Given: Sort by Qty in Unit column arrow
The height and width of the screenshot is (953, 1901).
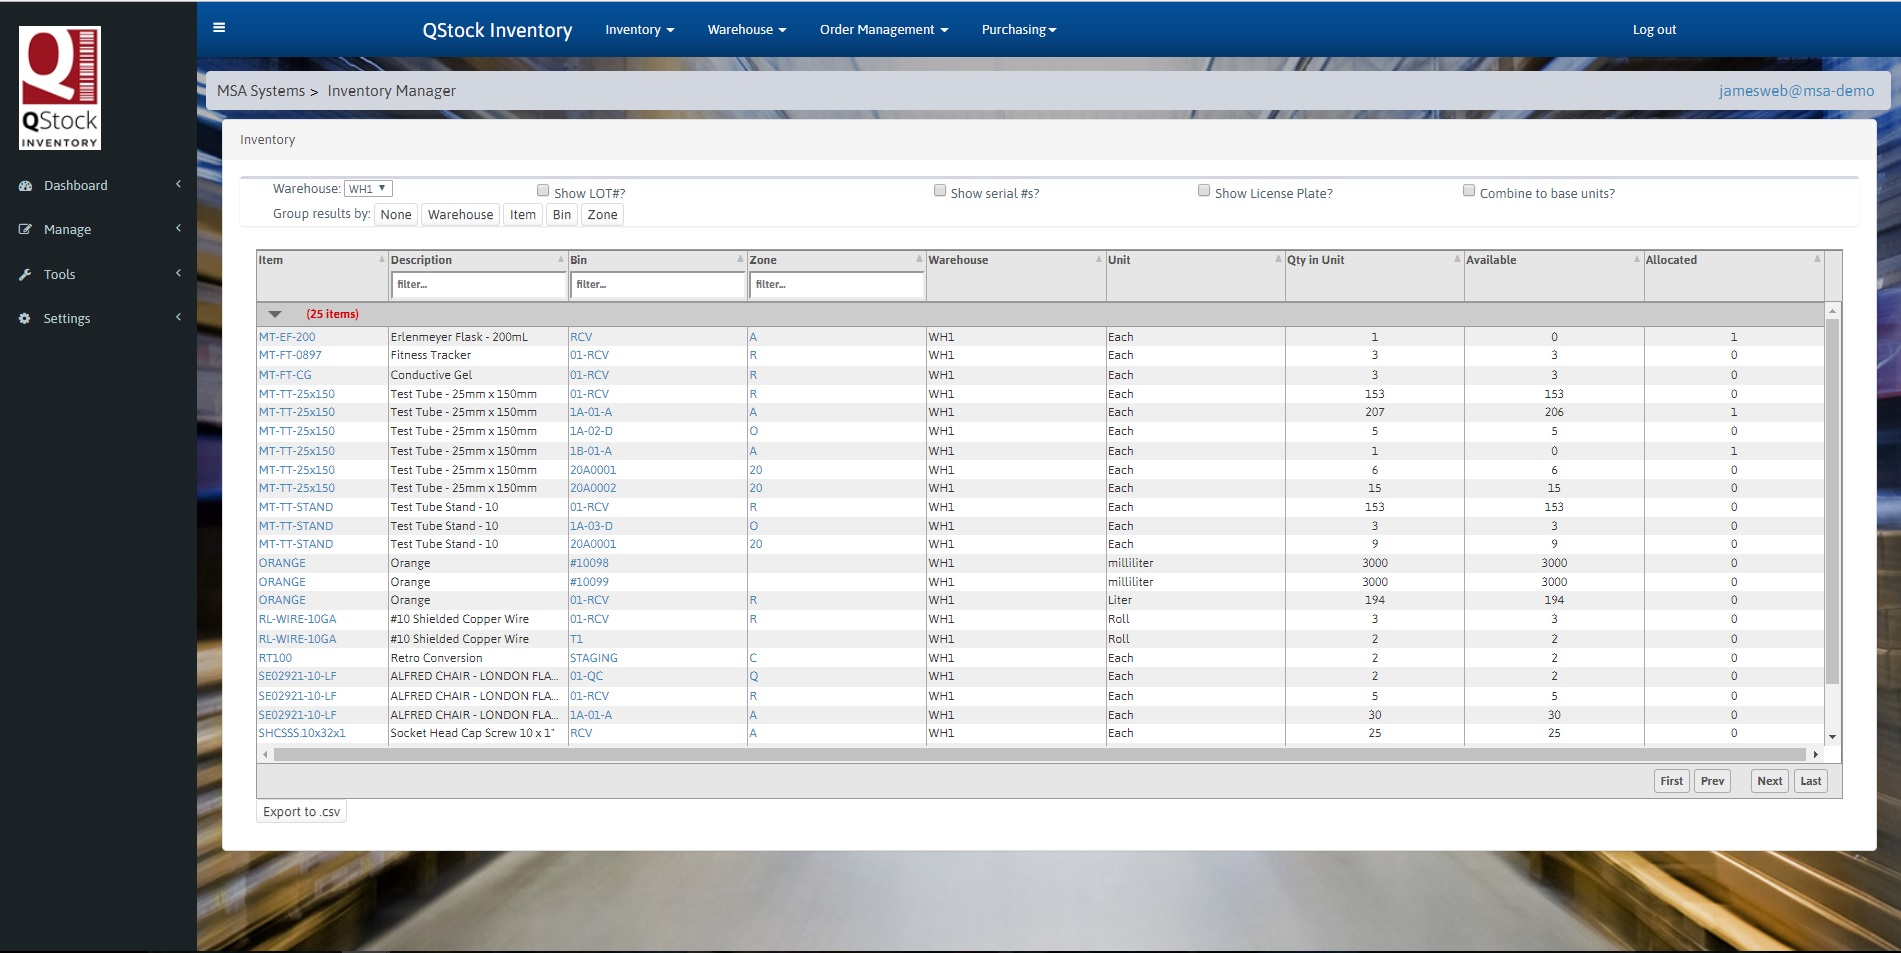Looking at the screenshot, I should [1457, 260].
